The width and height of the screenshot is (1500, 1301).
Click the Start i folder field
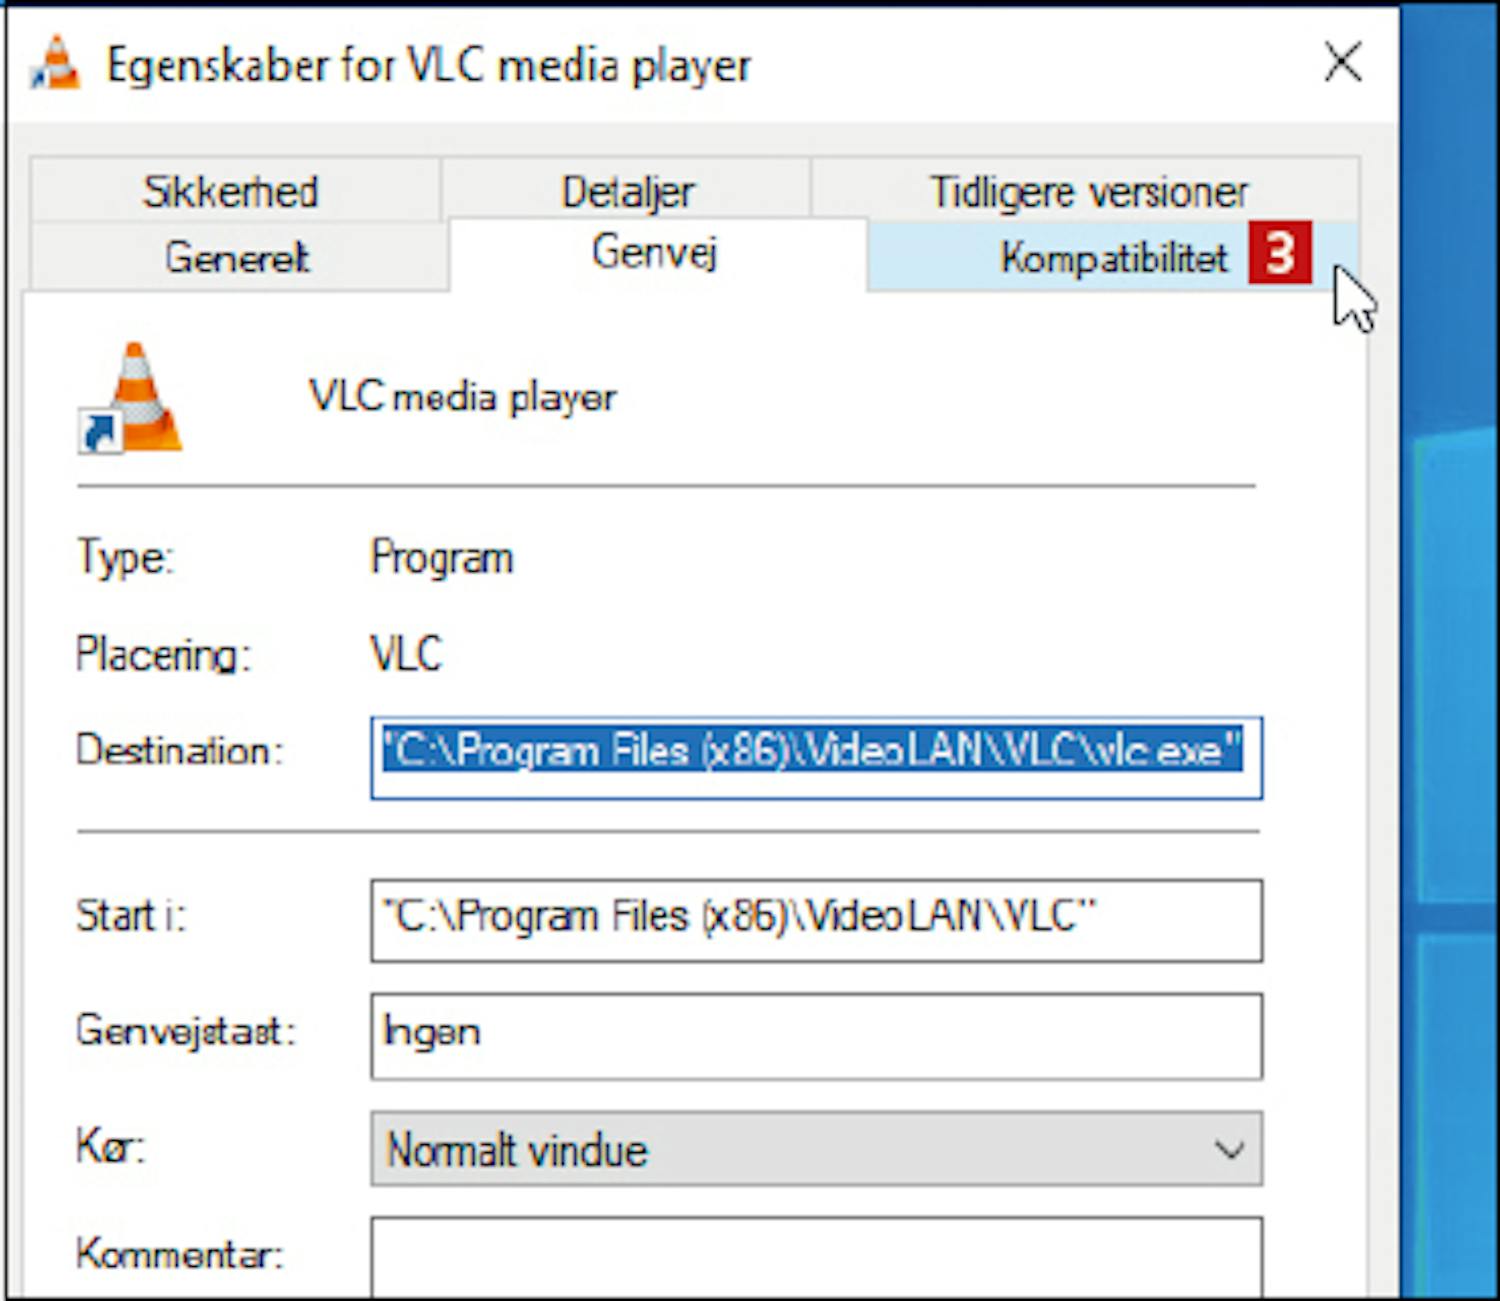[815, 920]
